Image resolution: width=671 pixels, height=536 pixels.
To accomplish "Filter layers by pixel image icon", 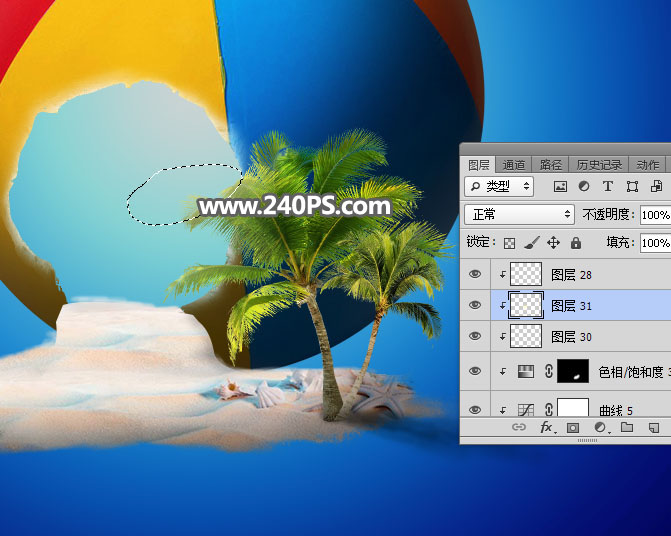I will (x=560, y=186).
